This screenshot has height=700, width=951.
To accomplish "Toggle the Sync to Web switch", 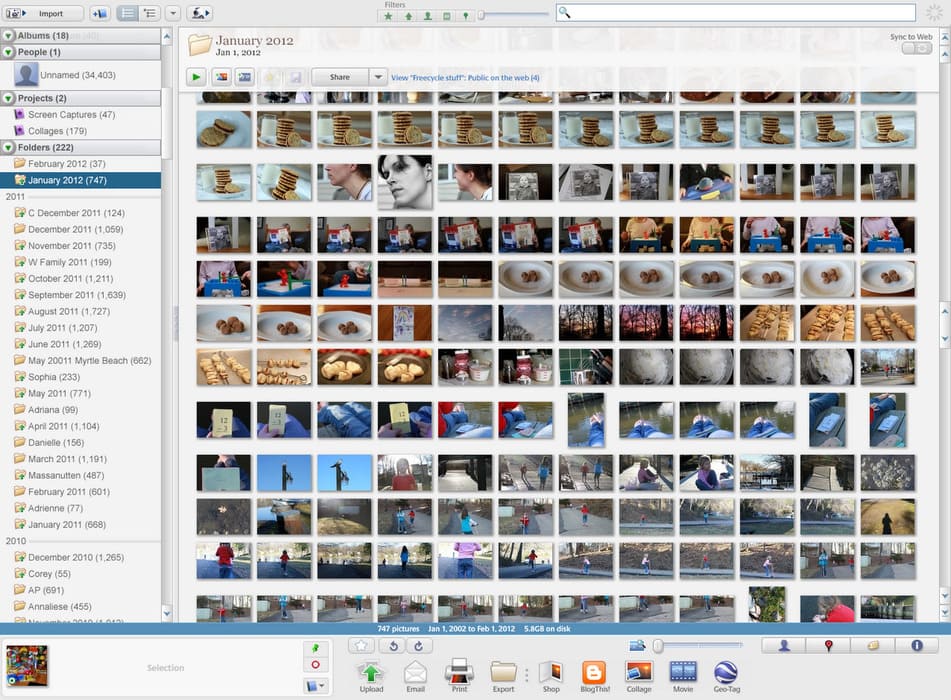I will [916, 48].
